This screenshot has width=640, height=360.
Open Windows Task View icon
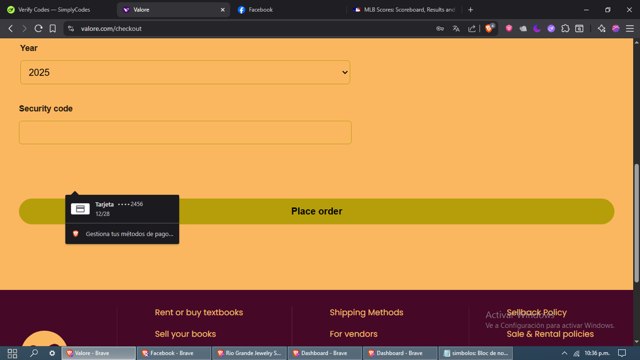click(12, 353)
